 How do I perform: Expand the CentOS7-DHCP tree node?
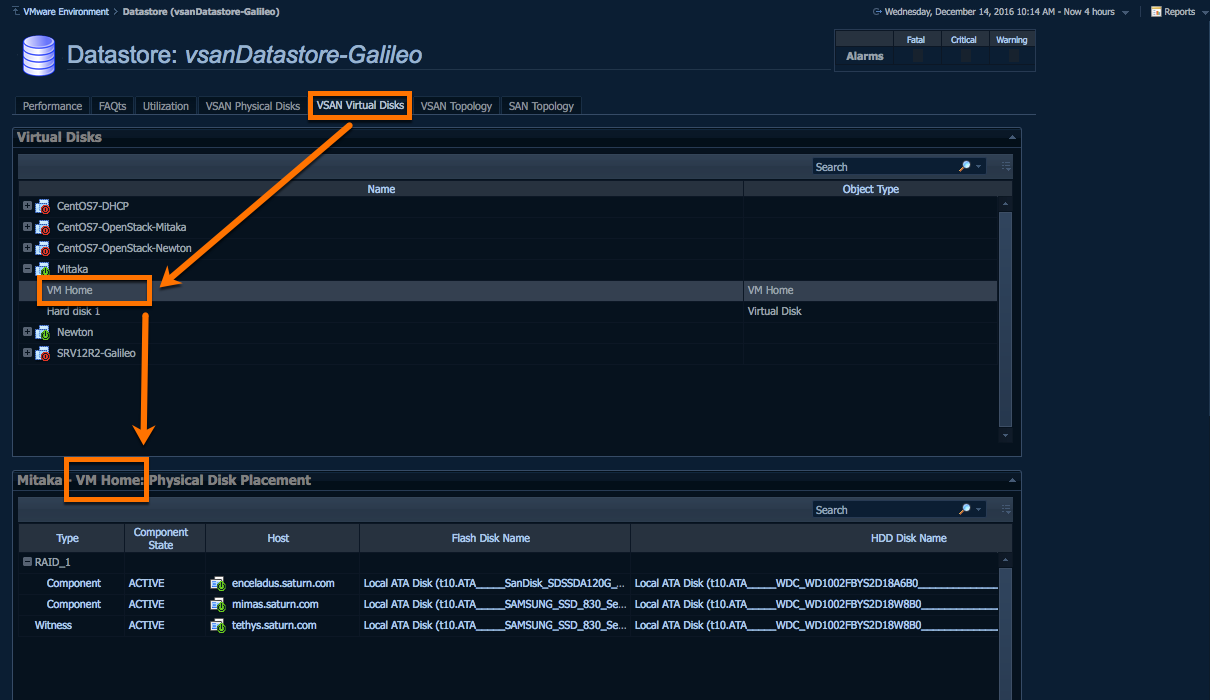(x=27, y=205)
